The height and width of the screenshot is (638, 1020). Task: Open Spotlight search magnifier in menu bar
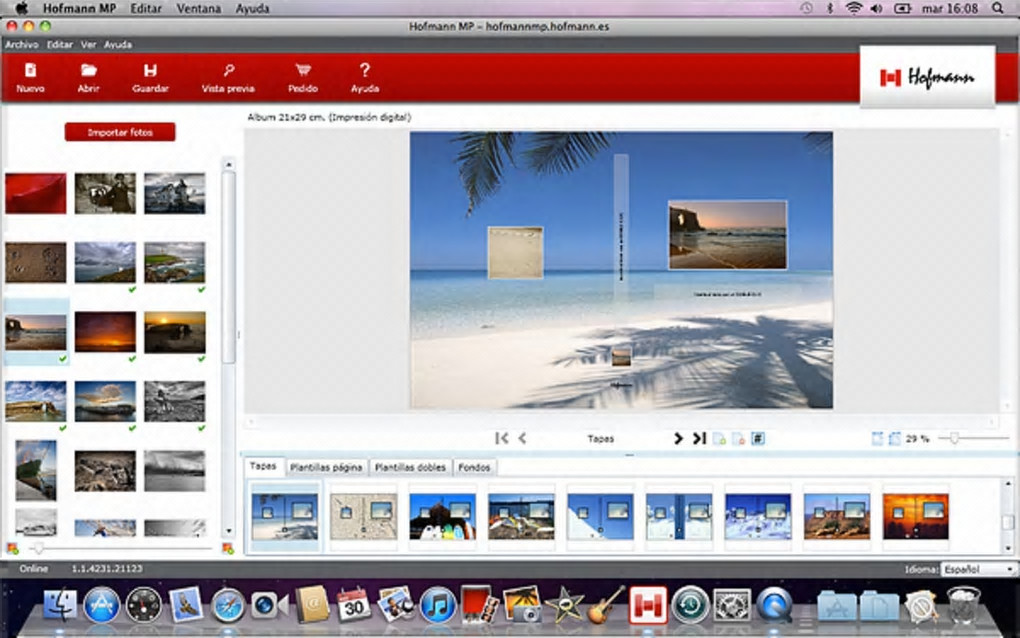(x=998, y=8)
